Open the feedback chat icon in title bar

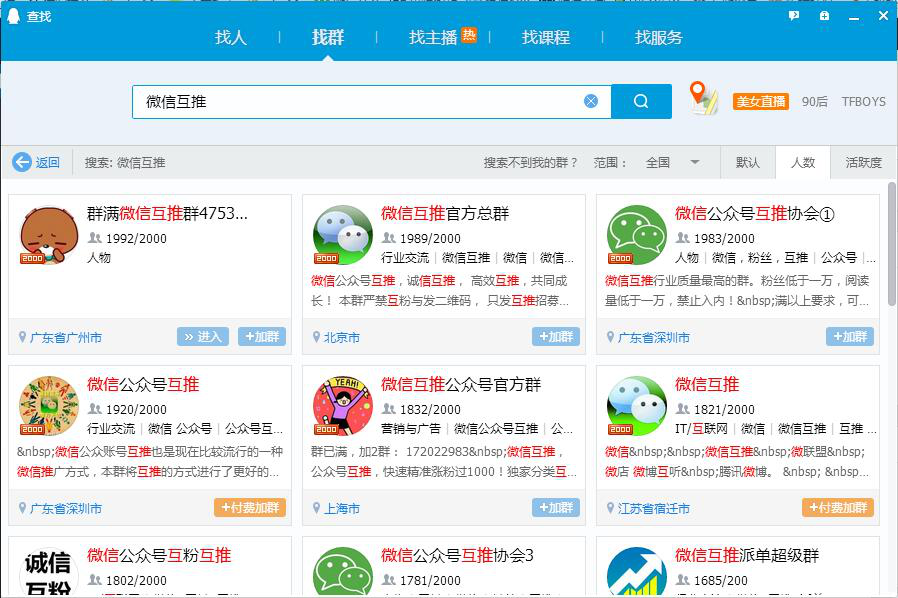[x=794, y=16]
